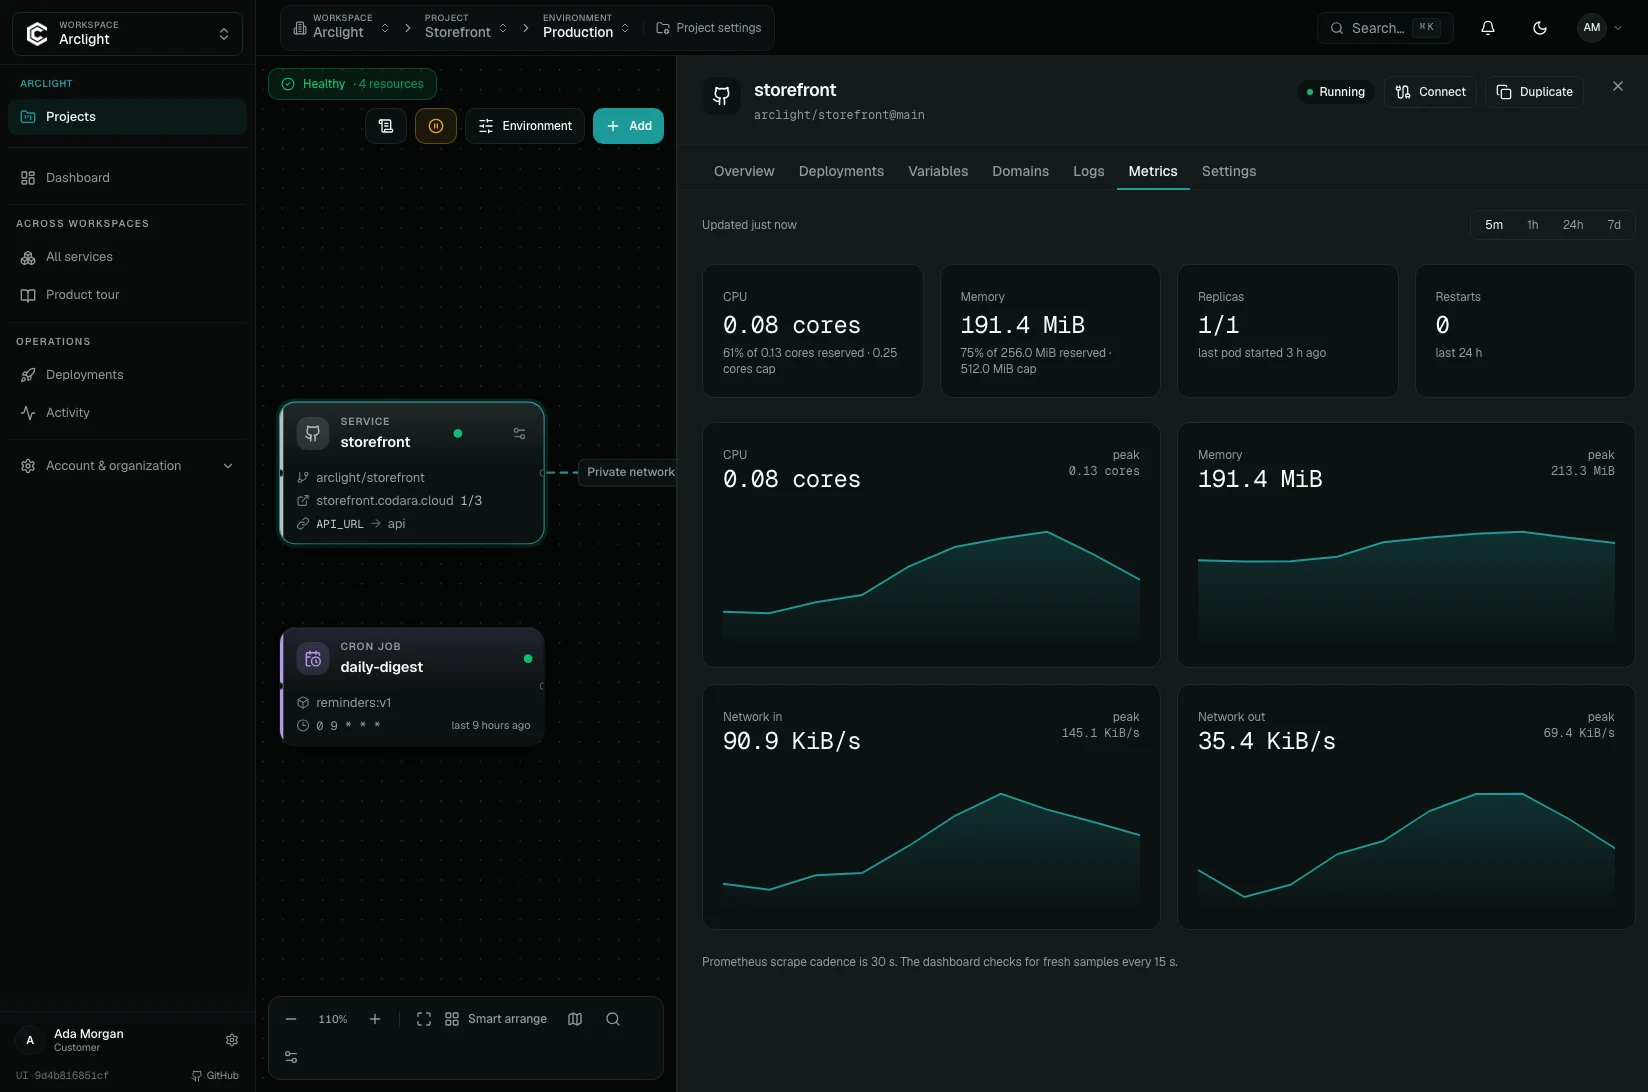Open Project settings
Screen dimensions: 1648x1092
[708, 28]
